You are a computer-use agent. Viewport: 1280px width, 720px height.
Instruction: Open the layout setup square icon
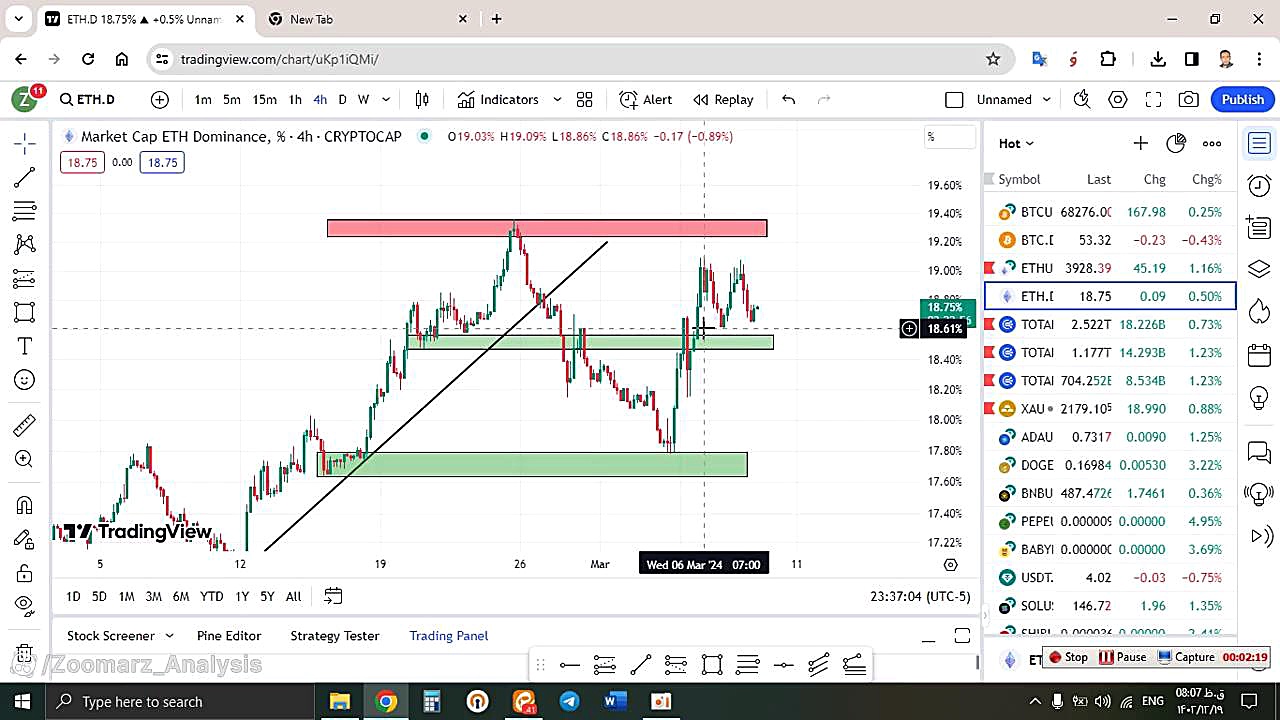[954, 99]
